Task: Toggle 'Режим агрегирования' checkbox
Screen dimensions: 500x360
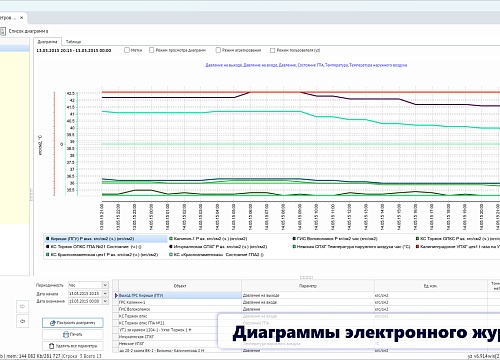Action: coord(218,50)
